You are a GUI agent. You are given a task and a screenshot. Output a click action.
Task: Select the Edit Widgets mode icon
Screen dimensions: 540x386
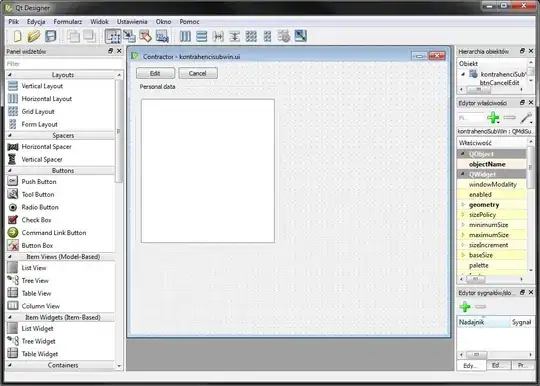[x=113, y=36]
